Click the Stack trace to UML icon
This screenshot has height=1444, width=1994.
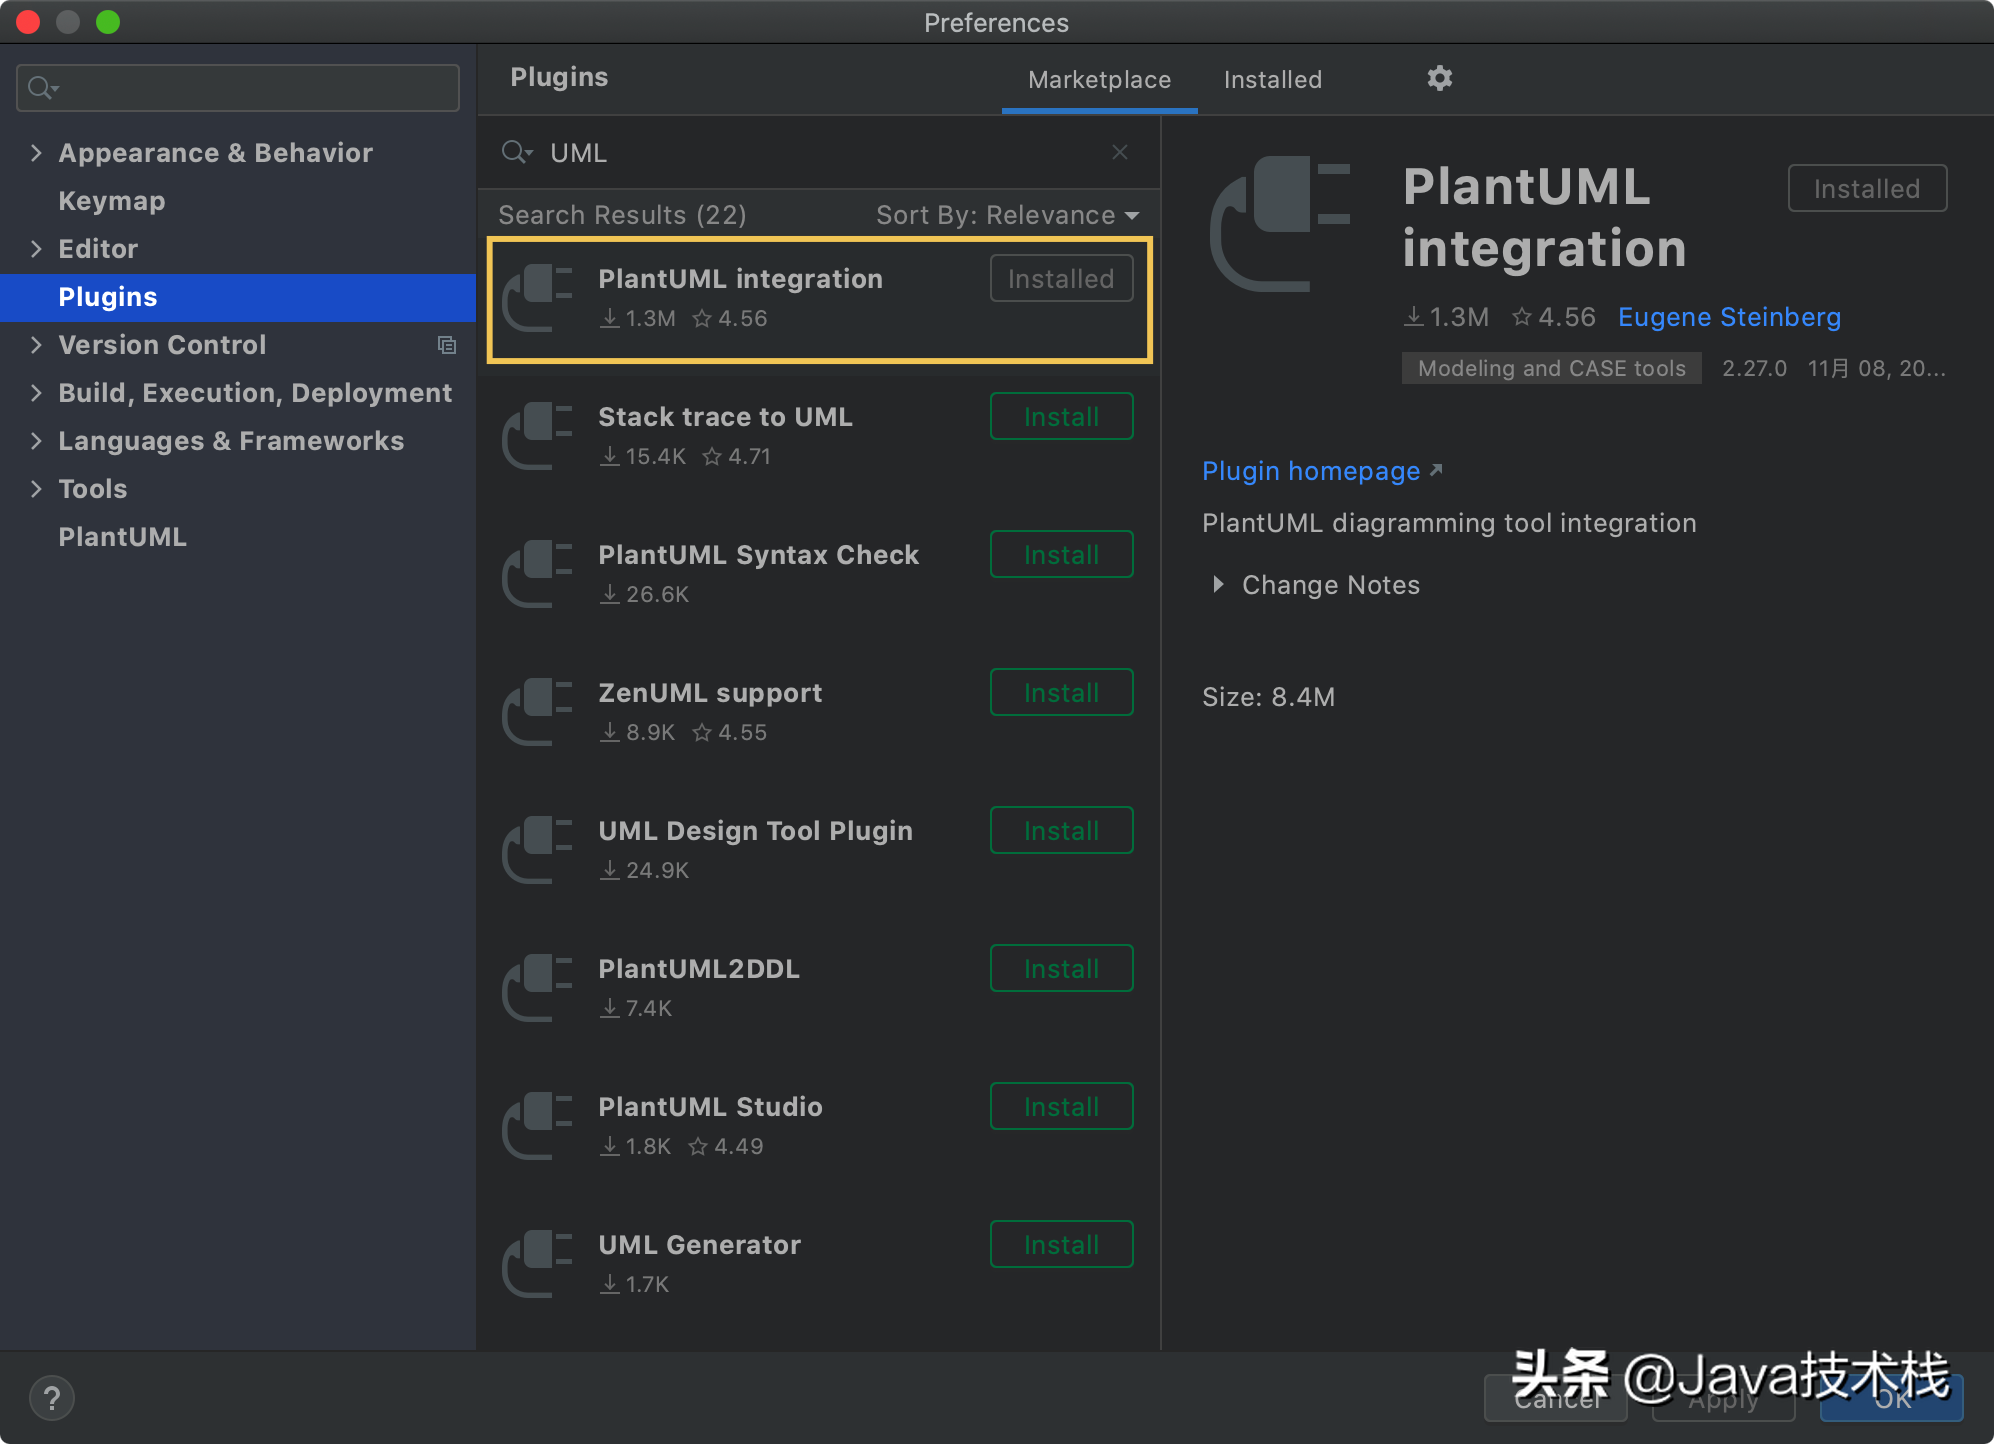pyautogui.click(x=540, y=435)
